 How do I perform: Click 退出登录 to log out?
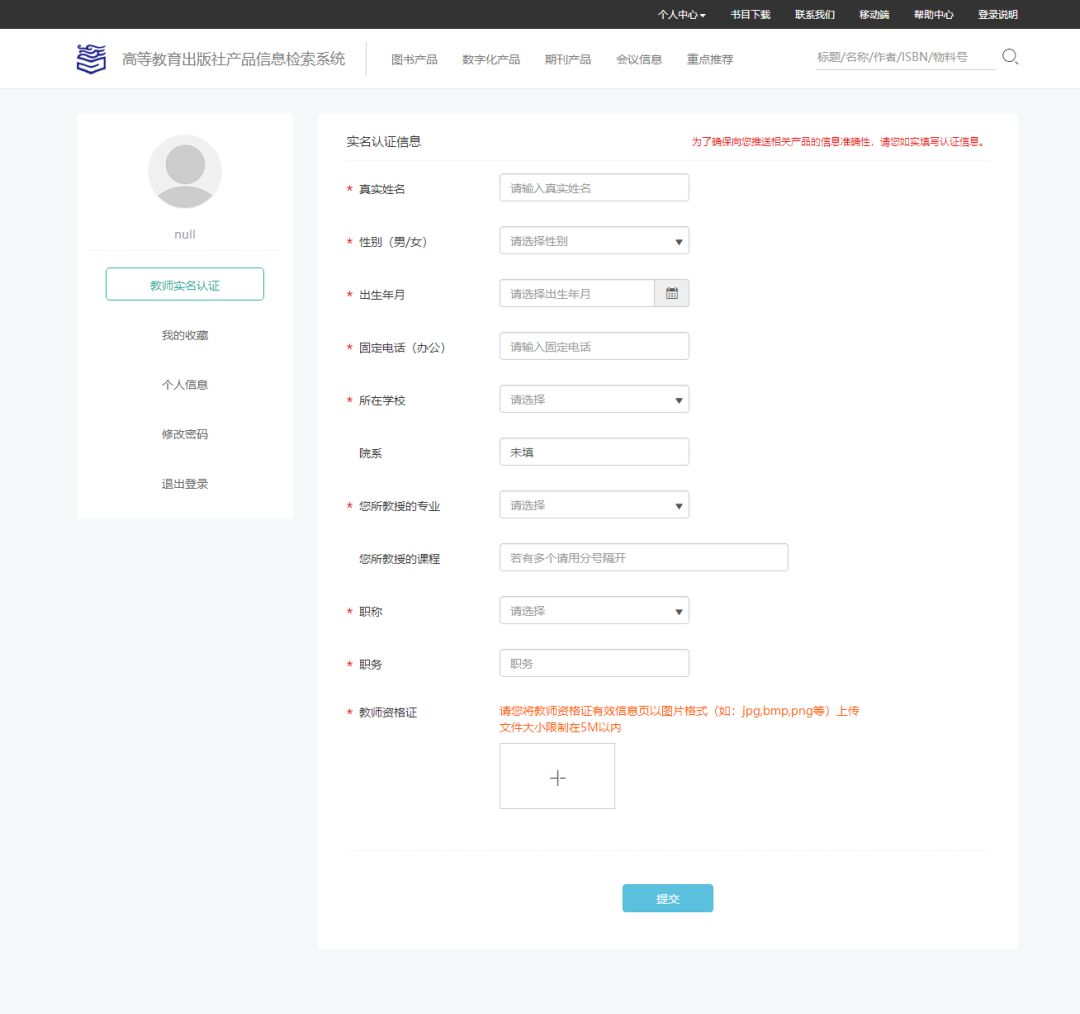(185, 484)
